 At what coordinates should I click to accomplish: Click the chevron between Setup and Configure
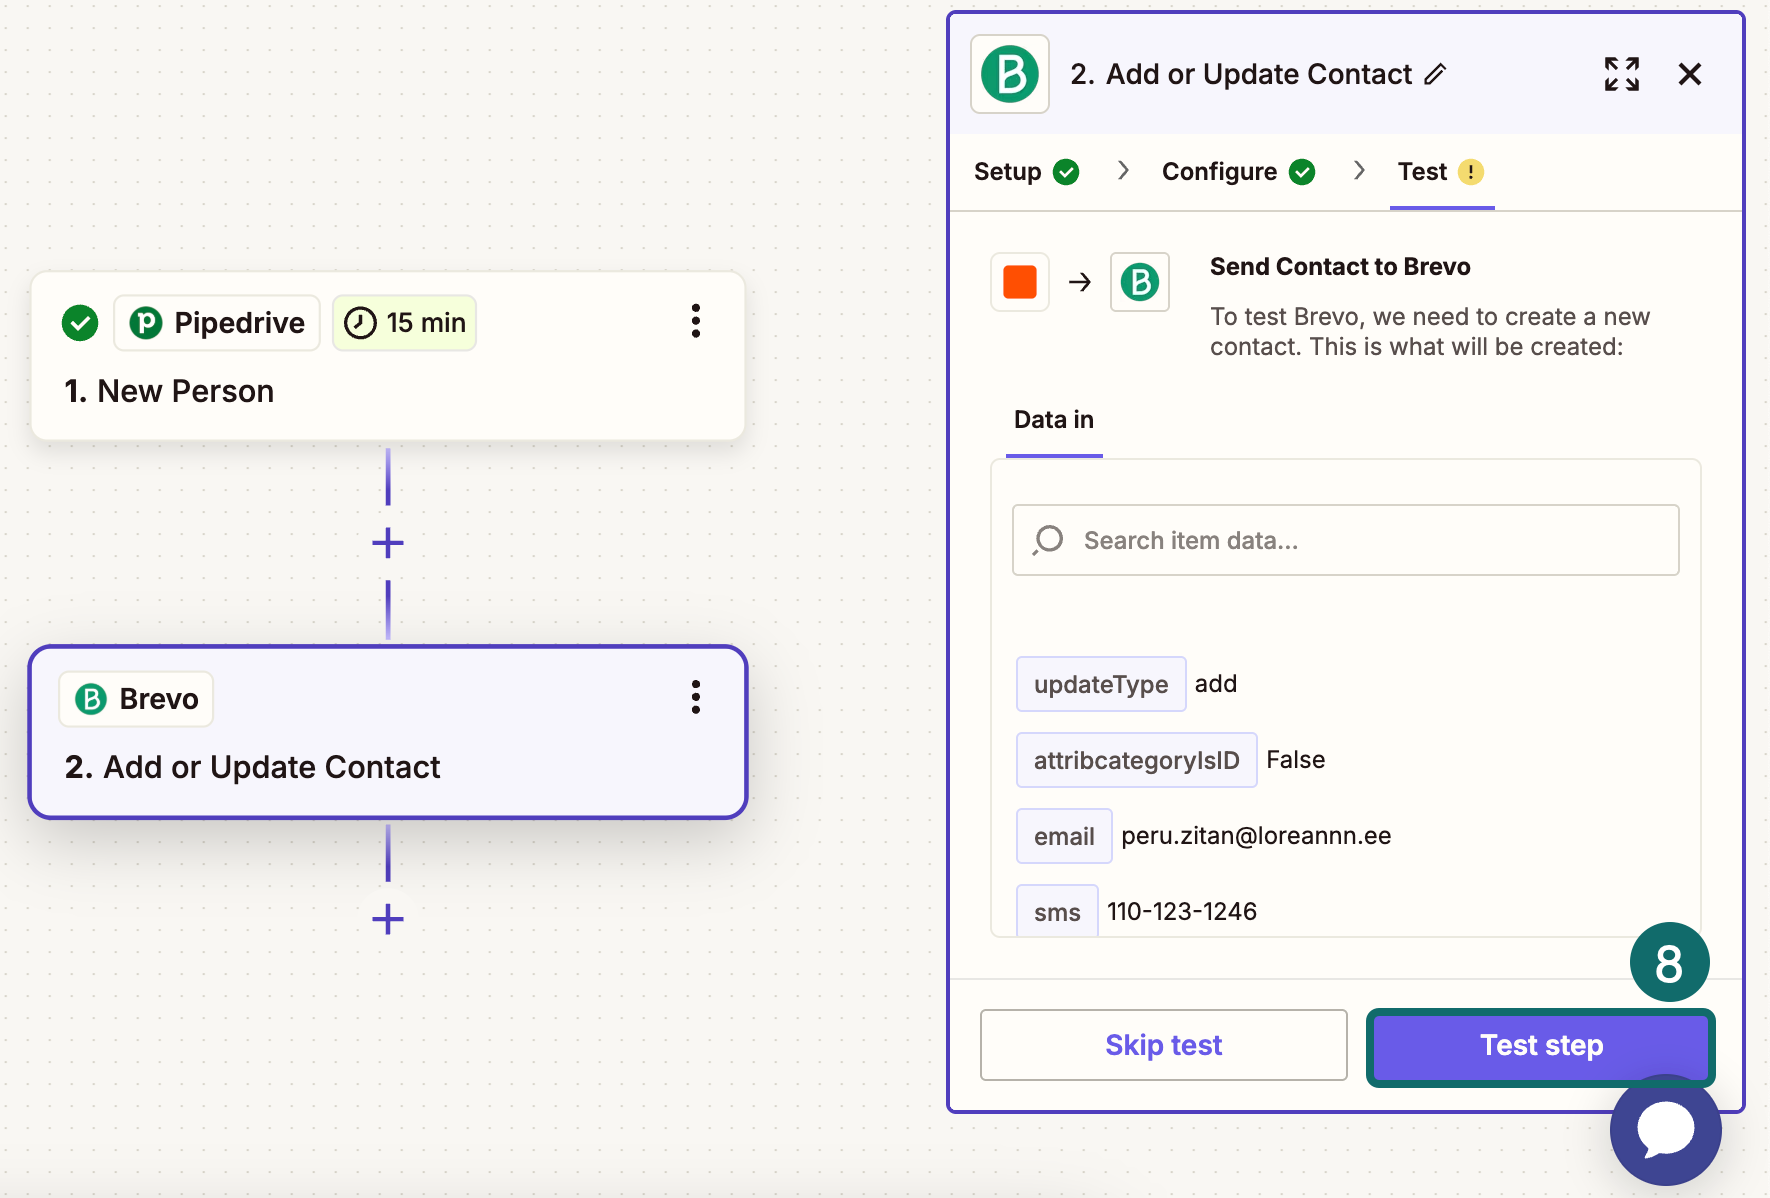(1124, 171)
